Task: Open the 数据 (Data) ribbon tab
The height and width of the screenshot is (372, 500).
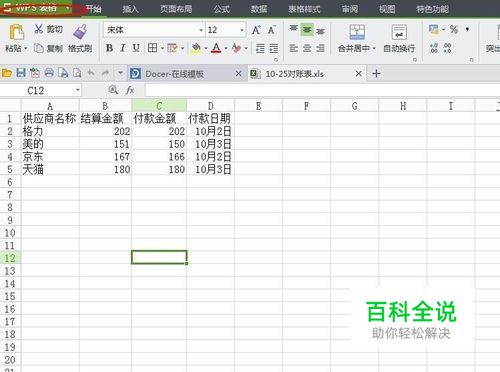Action: tap(259, 9)
